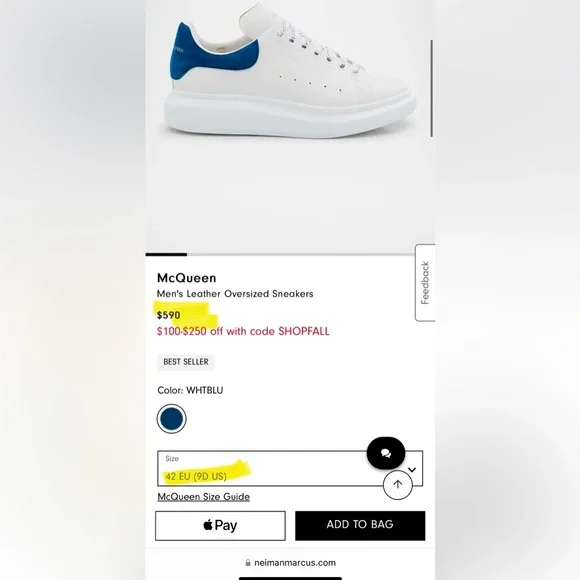This screenshot has width=580, height=580.
Task: Click the vertical scrollbar beside the shoe image
Action: (x=431, y=89)
